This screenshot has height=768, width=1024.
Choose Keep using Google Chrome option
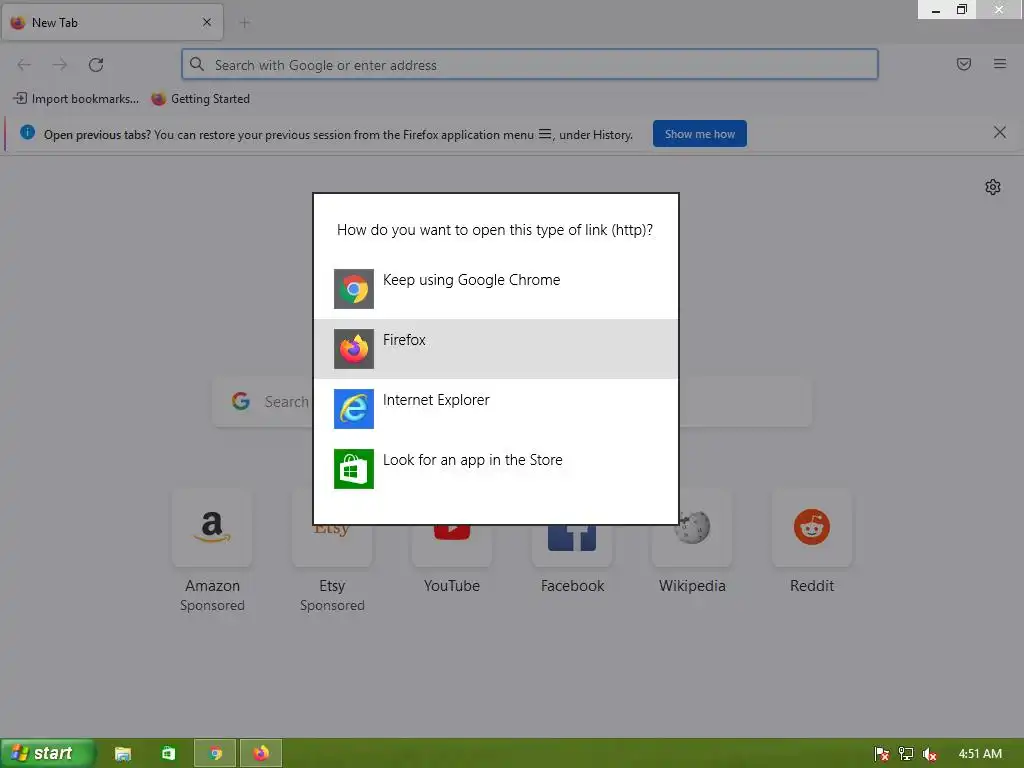coord(496,289)
